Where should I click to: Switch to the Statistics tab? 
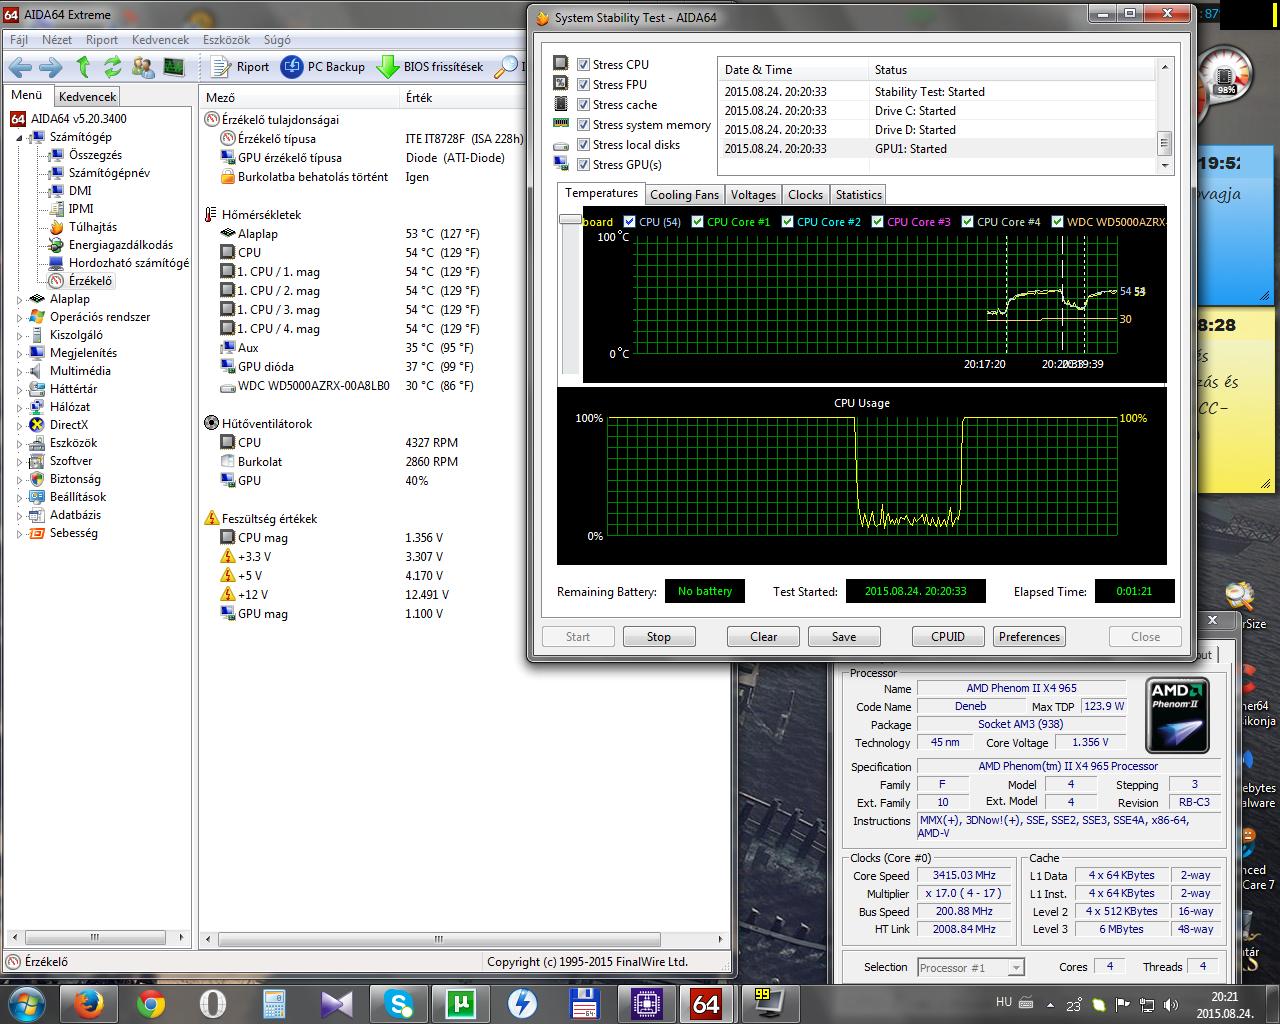click(858, 195)
